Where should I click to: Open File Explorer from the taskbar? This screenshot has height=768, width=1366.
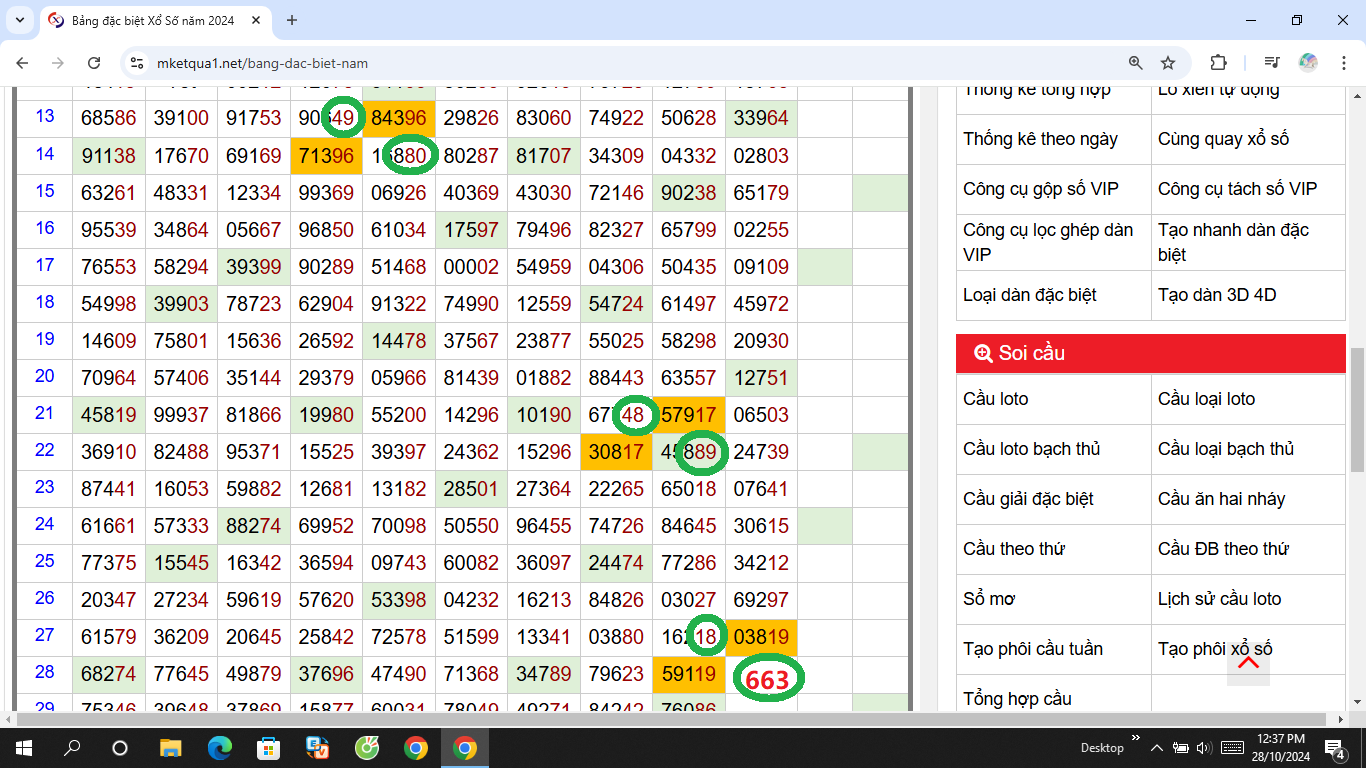coord(171,748)
